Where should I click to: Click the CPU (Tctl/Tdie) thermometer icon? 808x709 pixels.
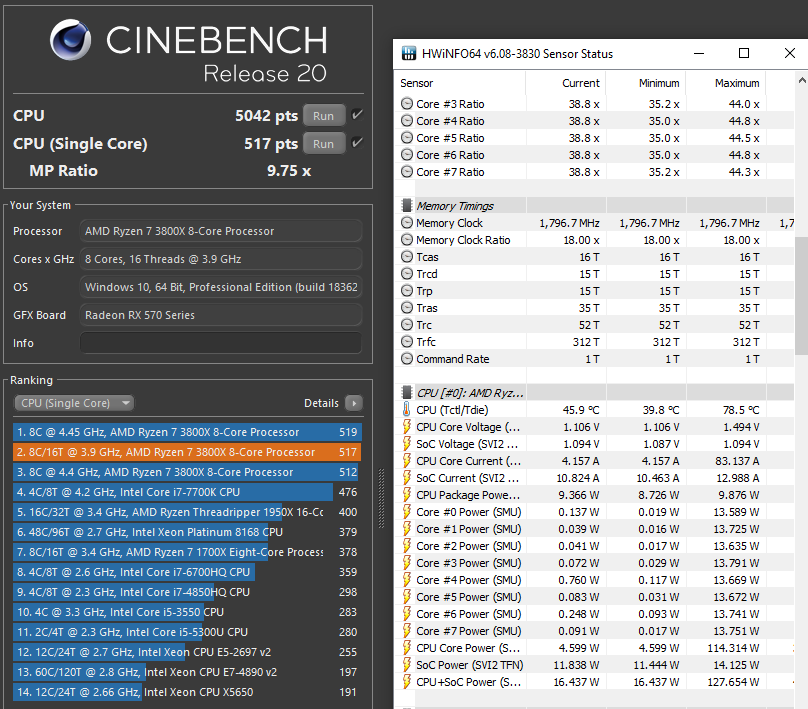(407, 410)
